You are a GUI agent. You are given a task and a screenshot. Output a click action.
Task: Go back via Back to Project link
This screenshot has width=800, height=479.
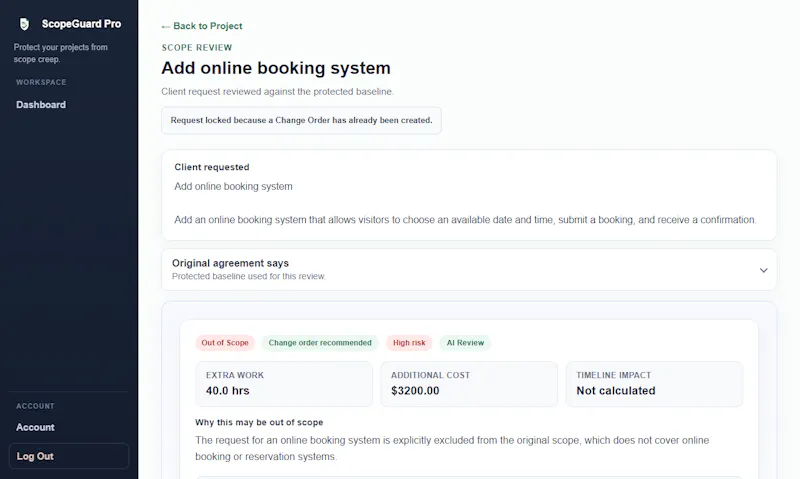coord(202,26)
